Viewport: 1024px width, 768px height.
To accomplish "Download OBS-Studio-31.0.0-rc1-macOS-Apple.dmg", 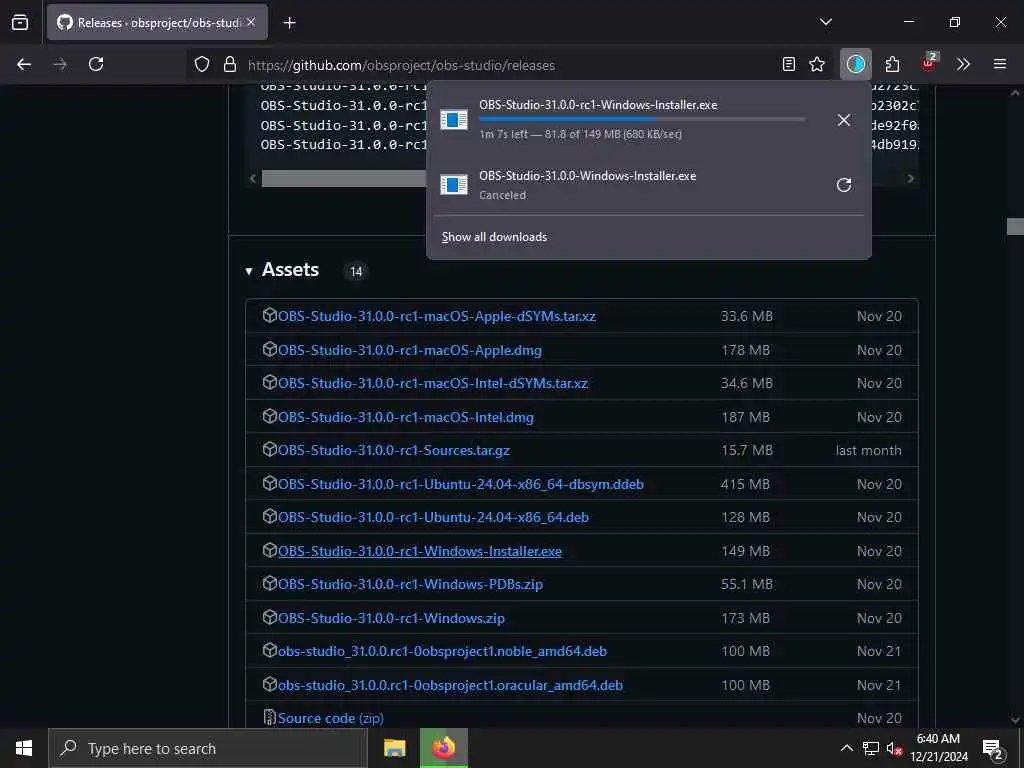I will (x=409, y=350).
